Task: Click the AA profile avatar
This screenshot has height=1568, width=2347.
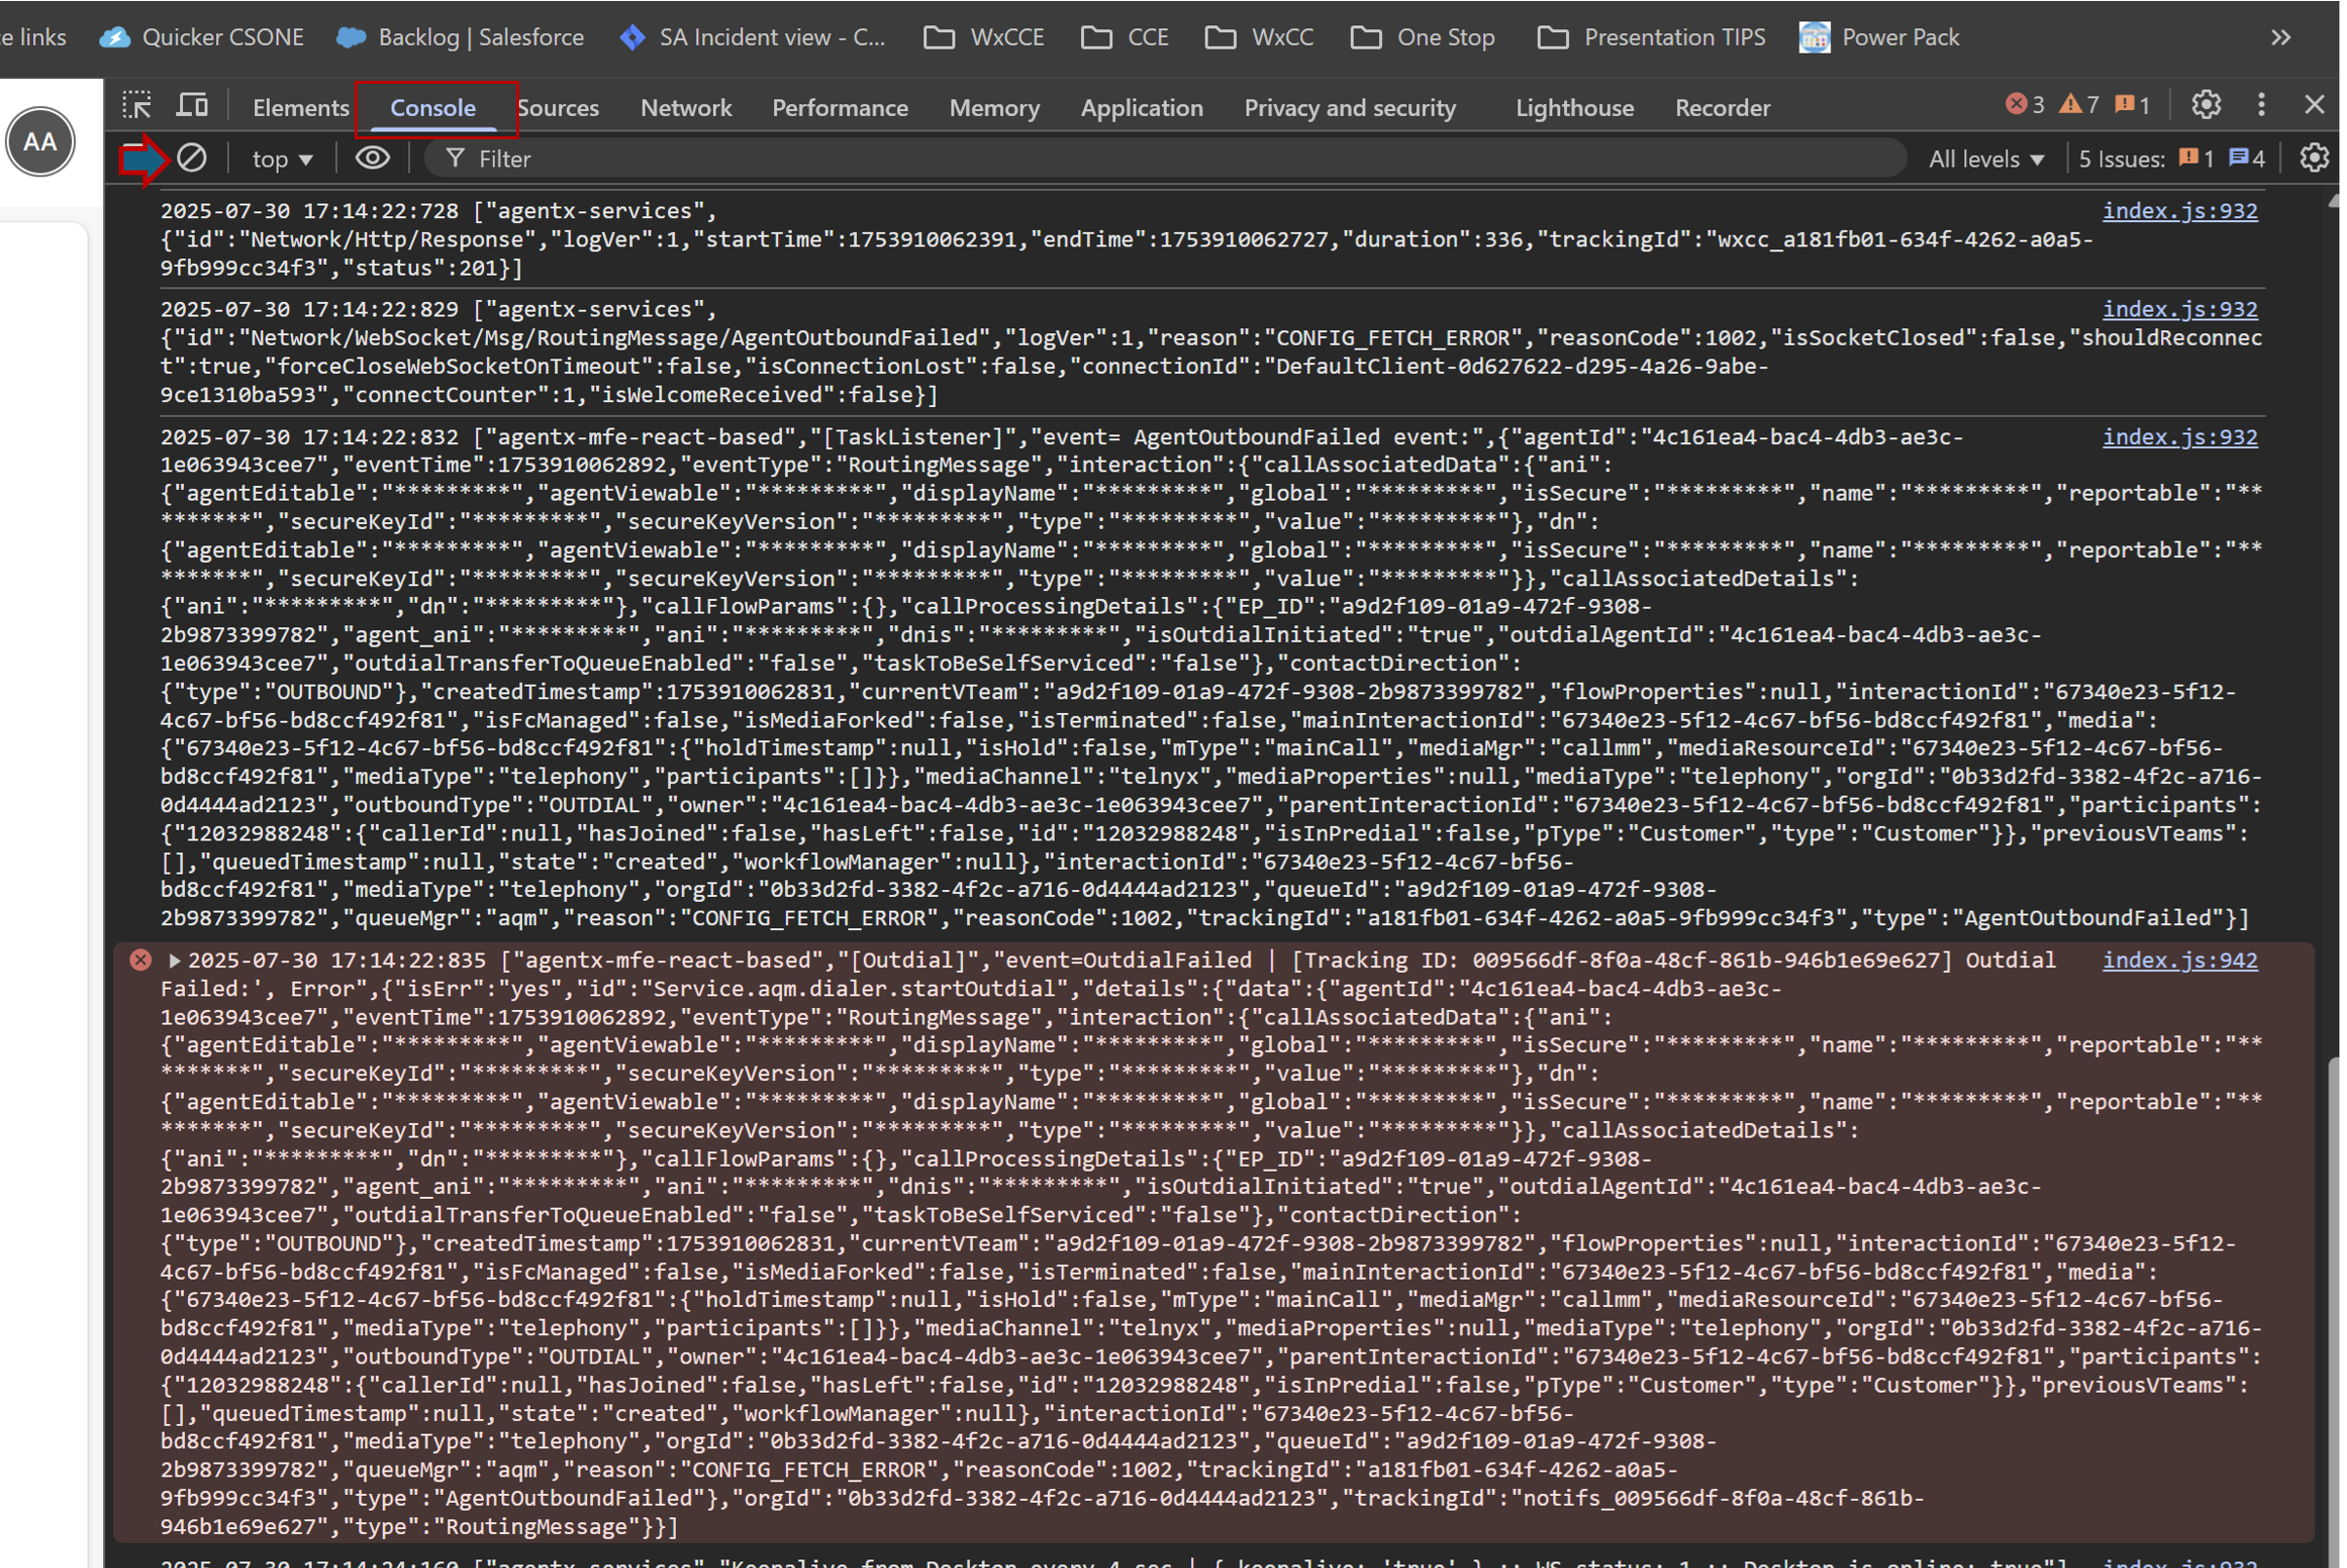Action: (x=40, y=142)
